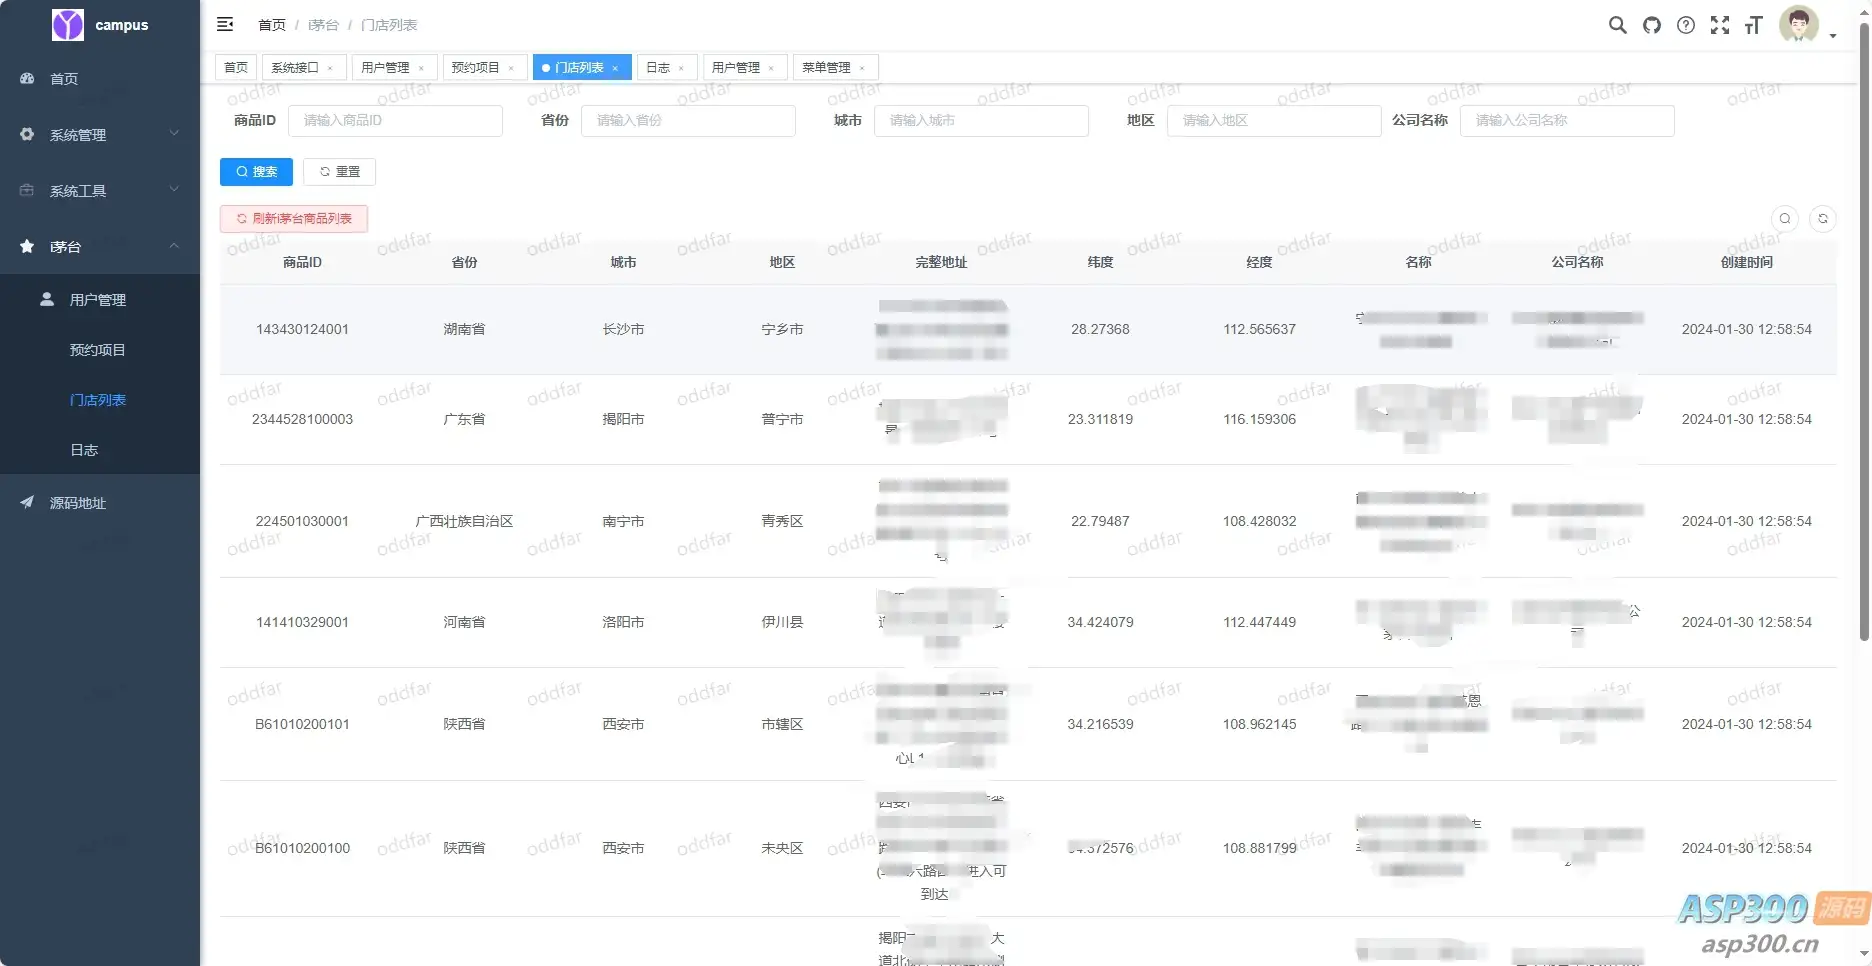The width and height of the screenshot is (1872, 966).
Task: Open the header search magnifier icon
Action: click(1617, 25)
